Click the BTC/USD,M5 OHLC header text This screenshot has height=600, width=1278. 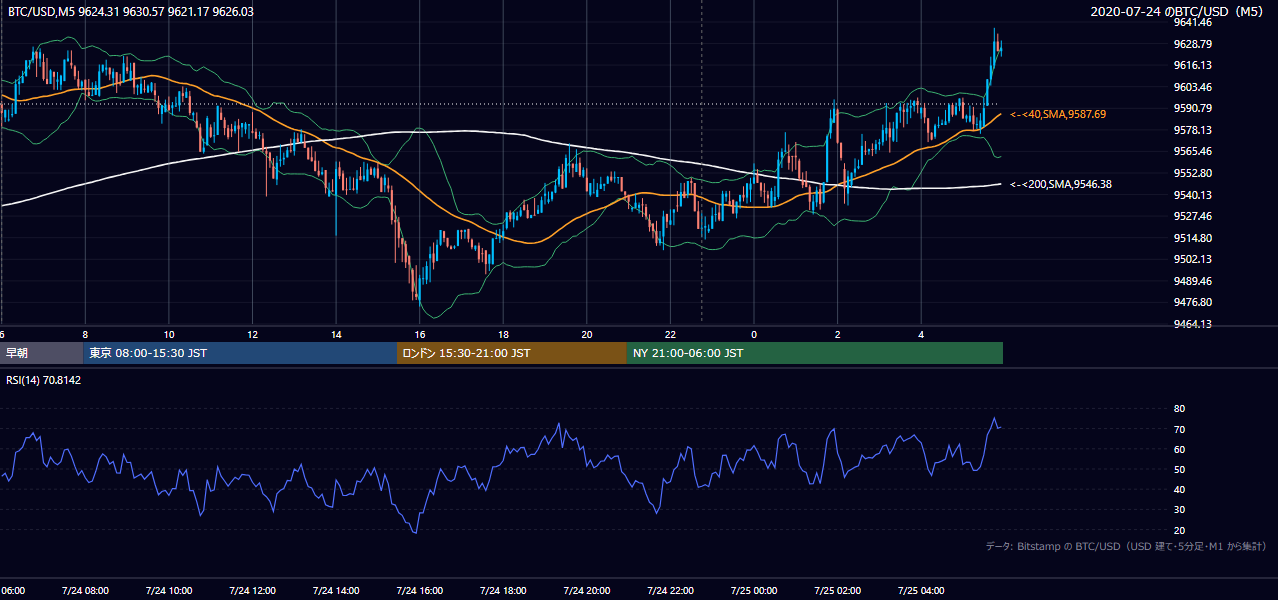[x=130, y=11]
